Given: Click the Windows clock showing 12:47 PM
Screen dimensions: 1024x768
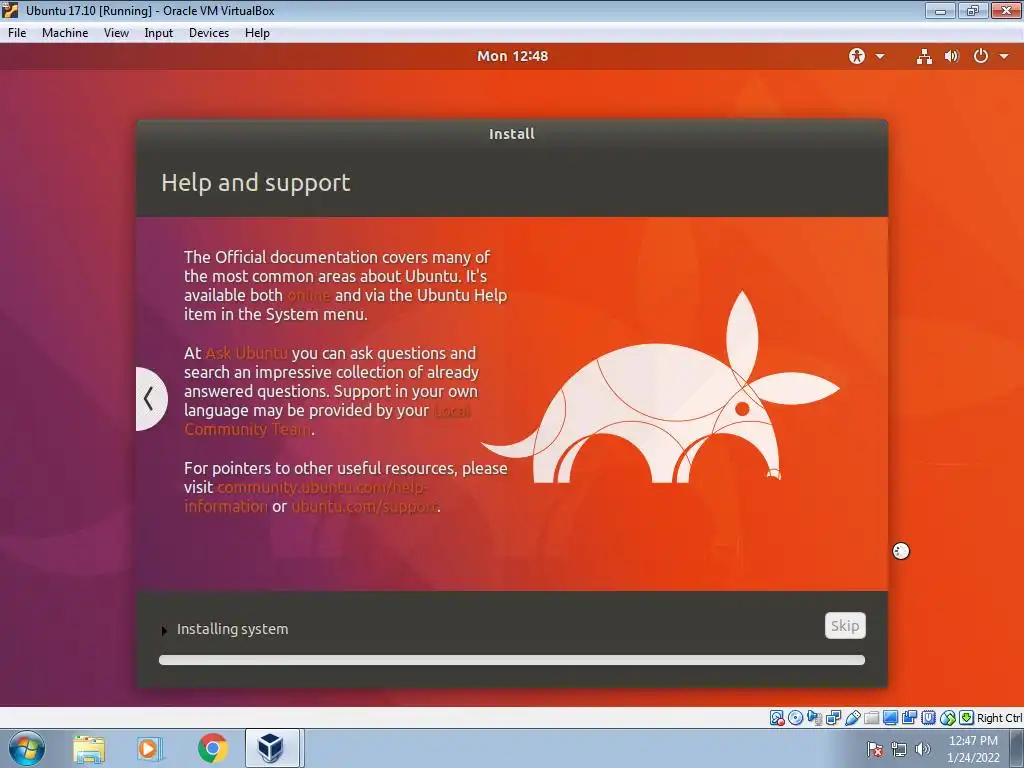Looking at the screenshot, I should coord(973,749).
